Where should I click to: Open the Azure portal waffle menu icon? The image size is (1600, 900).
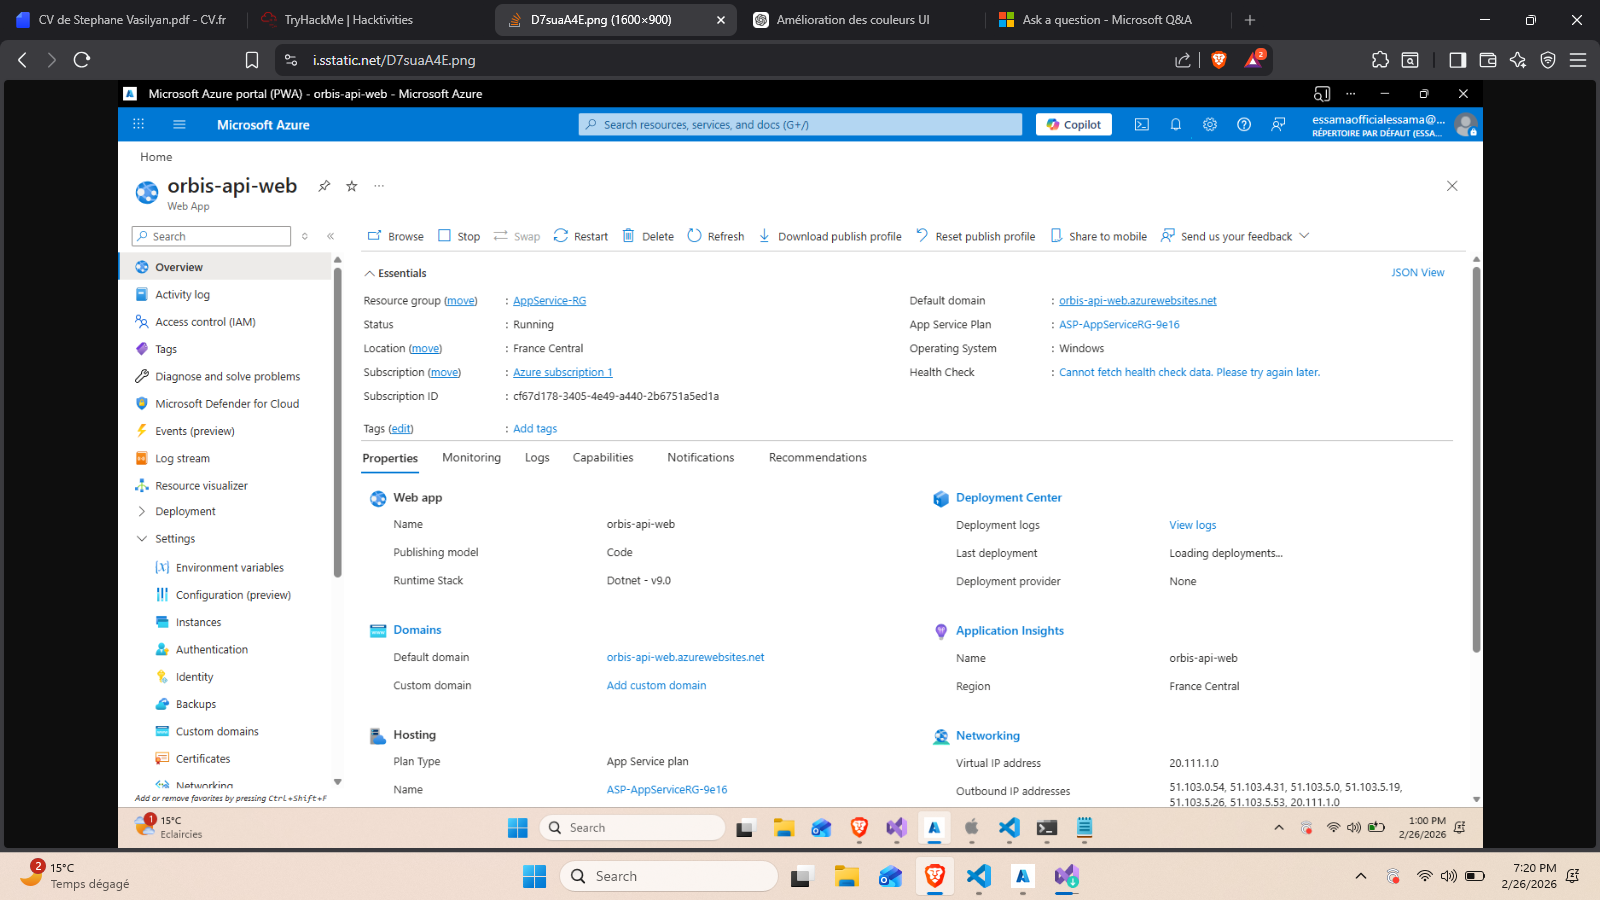point(138,124)
